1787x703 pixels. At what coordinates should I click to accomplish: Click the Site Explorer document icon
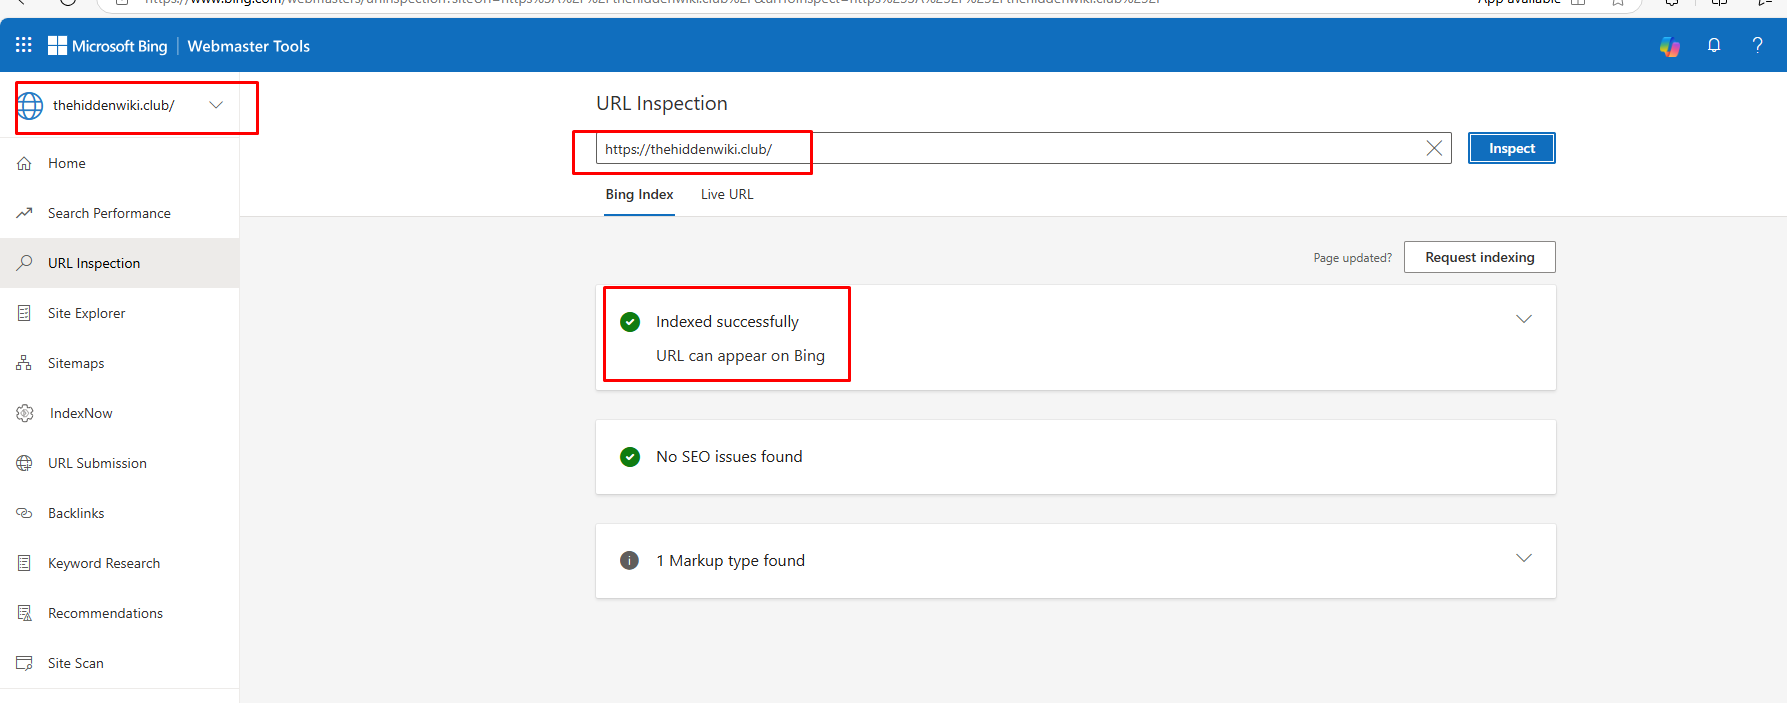[24, 313]
